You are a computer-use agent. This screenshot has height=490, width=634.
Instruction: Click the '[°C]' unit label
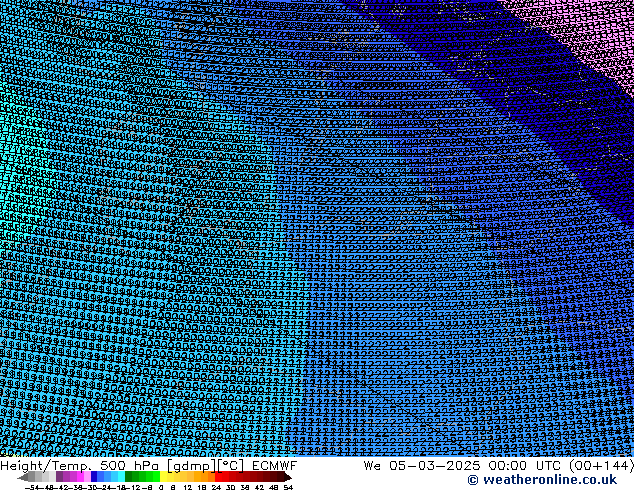point(231,466)
